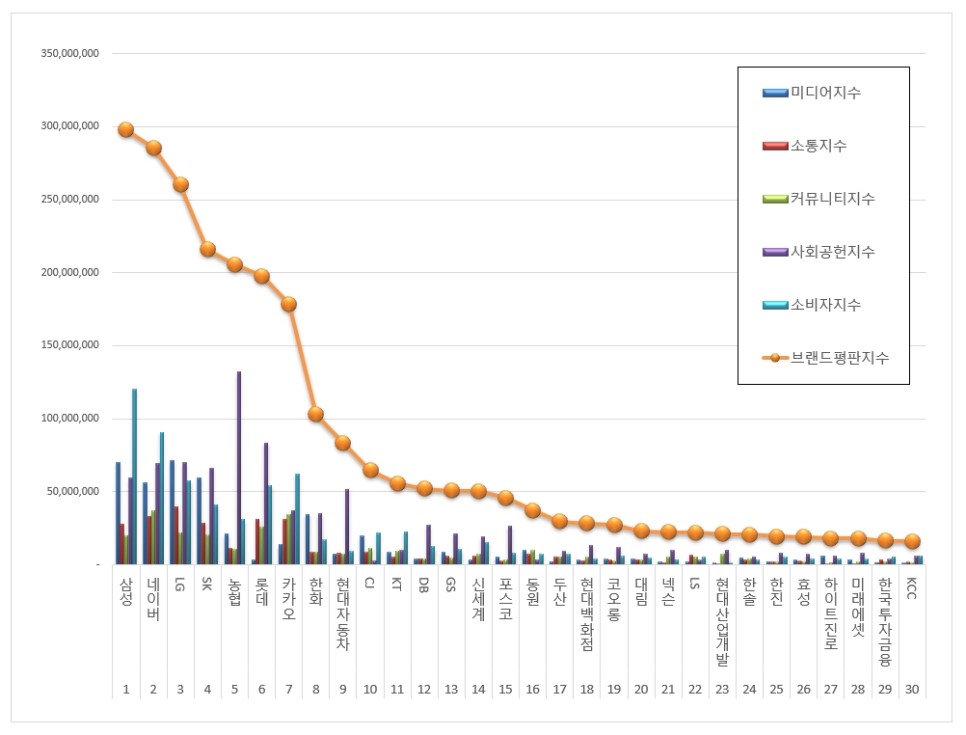Click the 현대자동차 axis label
Screen dimensions: 966x735
(x=343, y=614)
